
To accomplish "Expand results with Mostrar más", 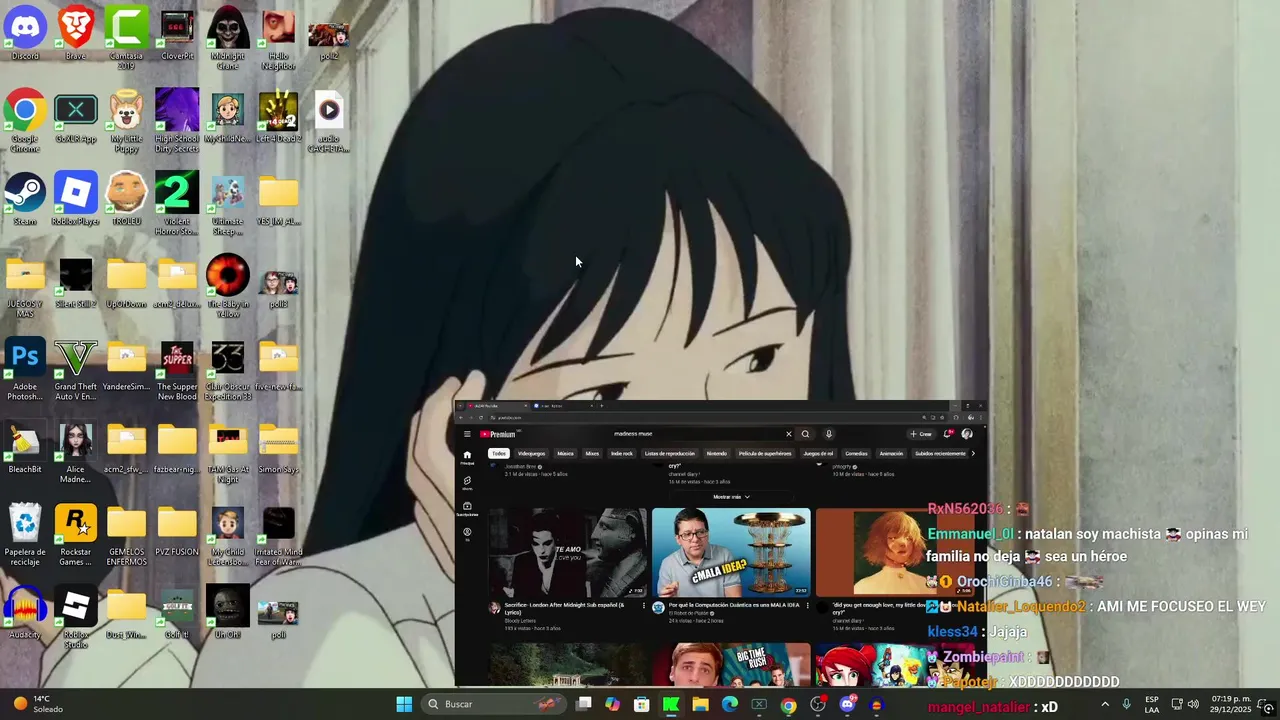I will click(731, 497).
